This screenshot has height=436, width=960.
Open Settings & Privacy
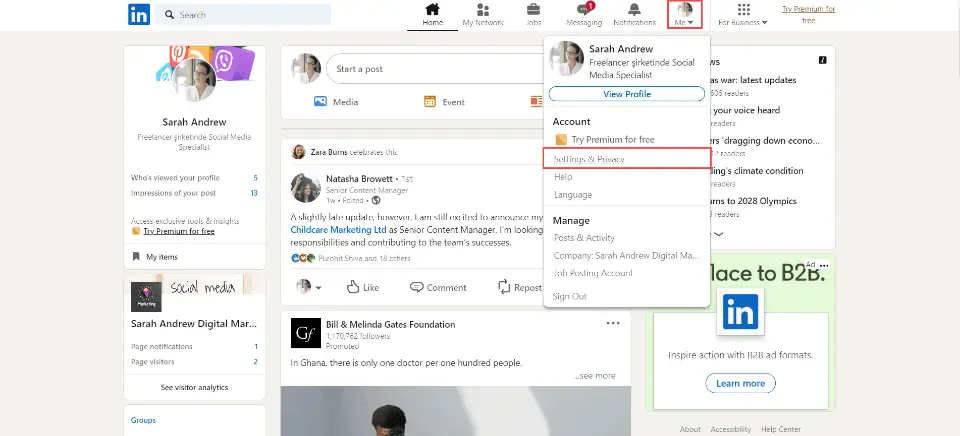click(627, 159)
